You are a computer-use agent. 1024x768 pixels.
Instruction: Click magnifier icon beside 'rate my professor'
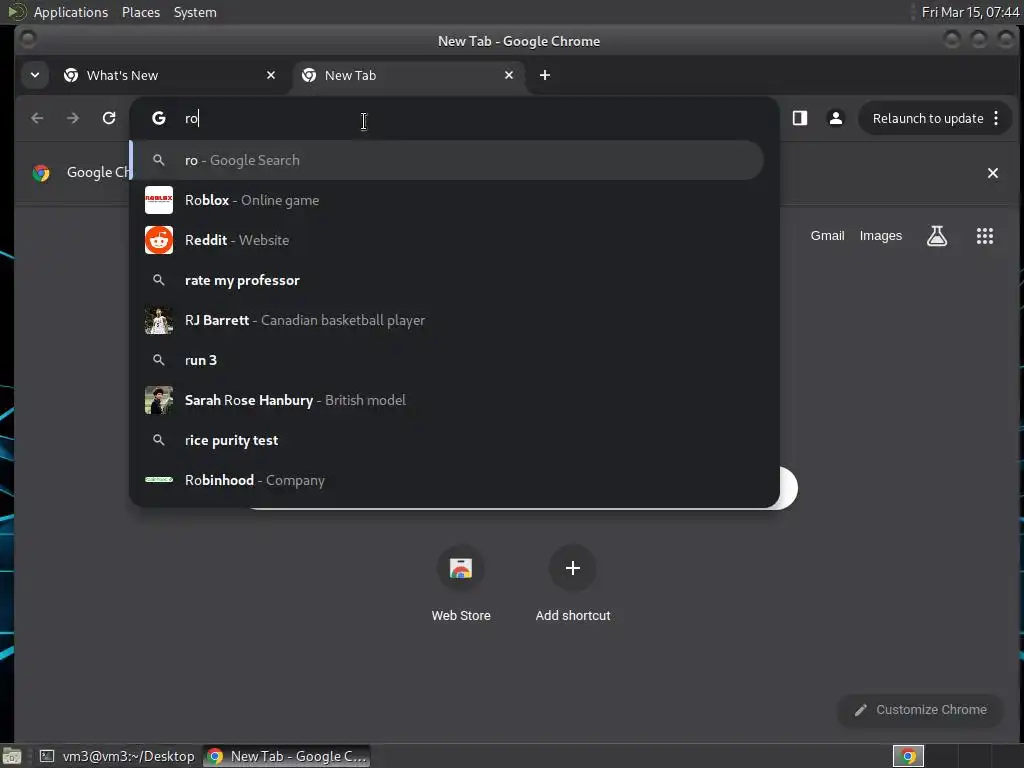tap(159, 280)
